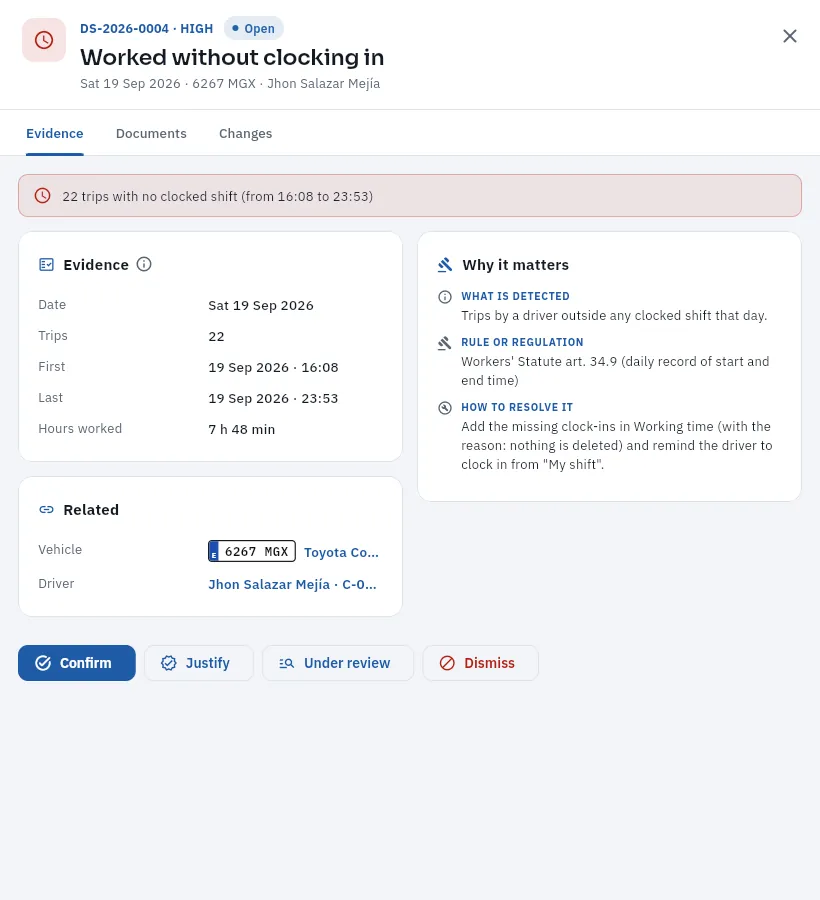Click the Justify button
This screenshot has width=820, height=900.
[199, 663]
